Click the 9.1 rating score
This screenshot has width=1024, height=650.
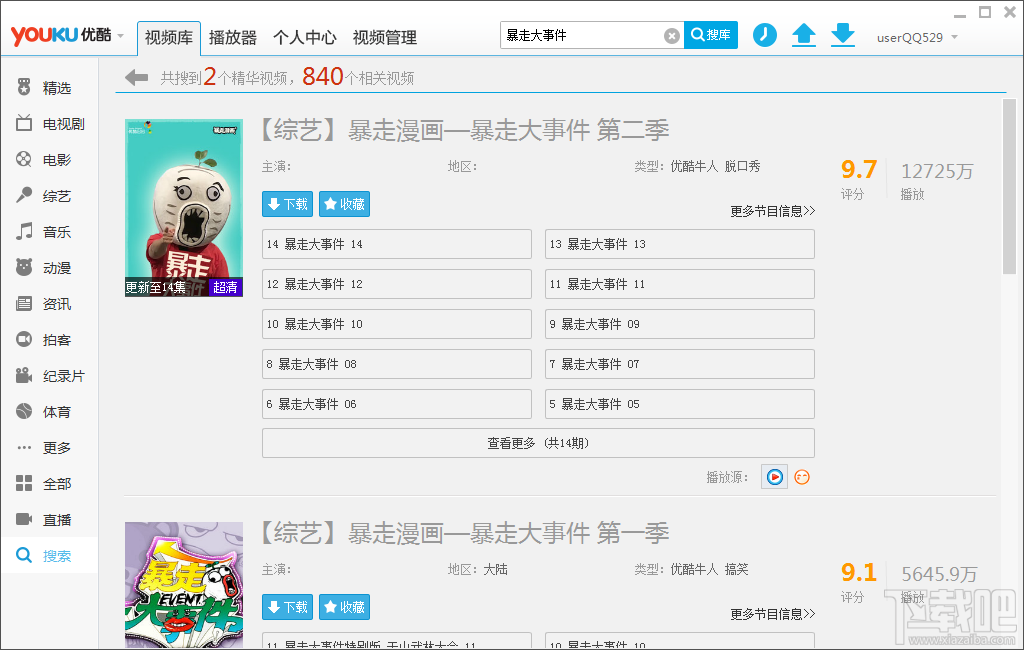click(858, 573)
